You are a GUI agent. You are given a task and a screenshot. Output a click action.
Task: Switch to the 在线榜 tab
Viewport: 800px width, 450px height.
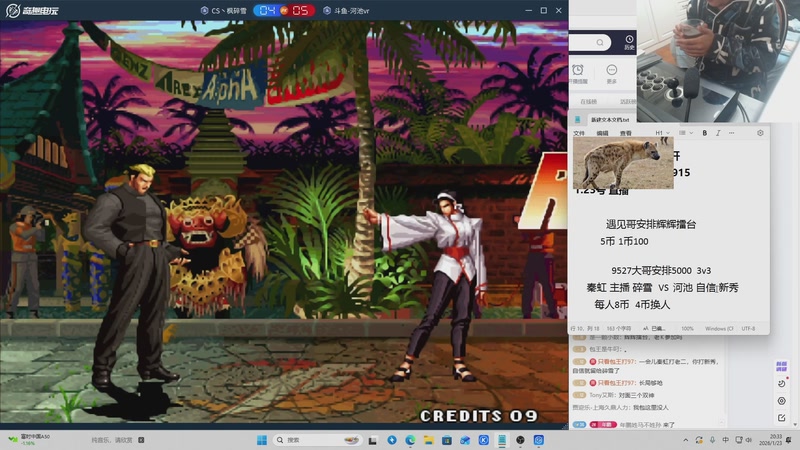coord(588,102)
